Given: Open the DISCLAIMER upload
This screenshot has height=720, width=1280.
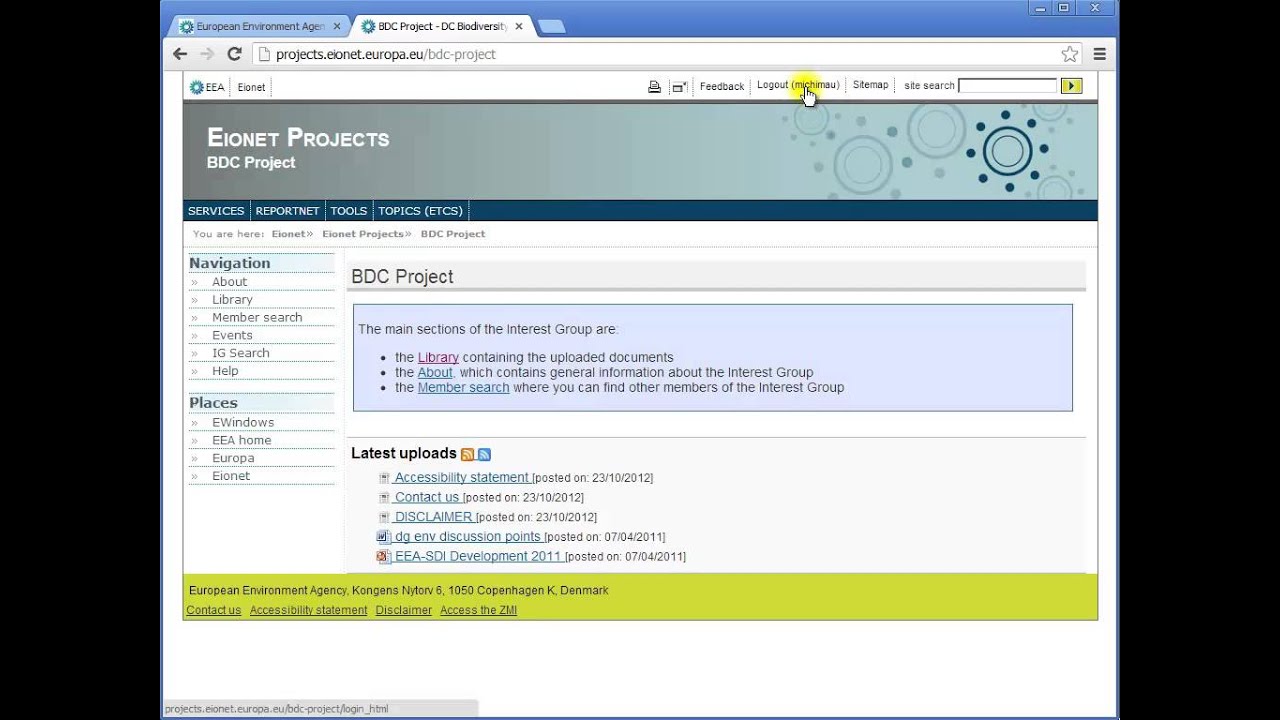Looking at the screenshot, I should (x=434, y=517).
